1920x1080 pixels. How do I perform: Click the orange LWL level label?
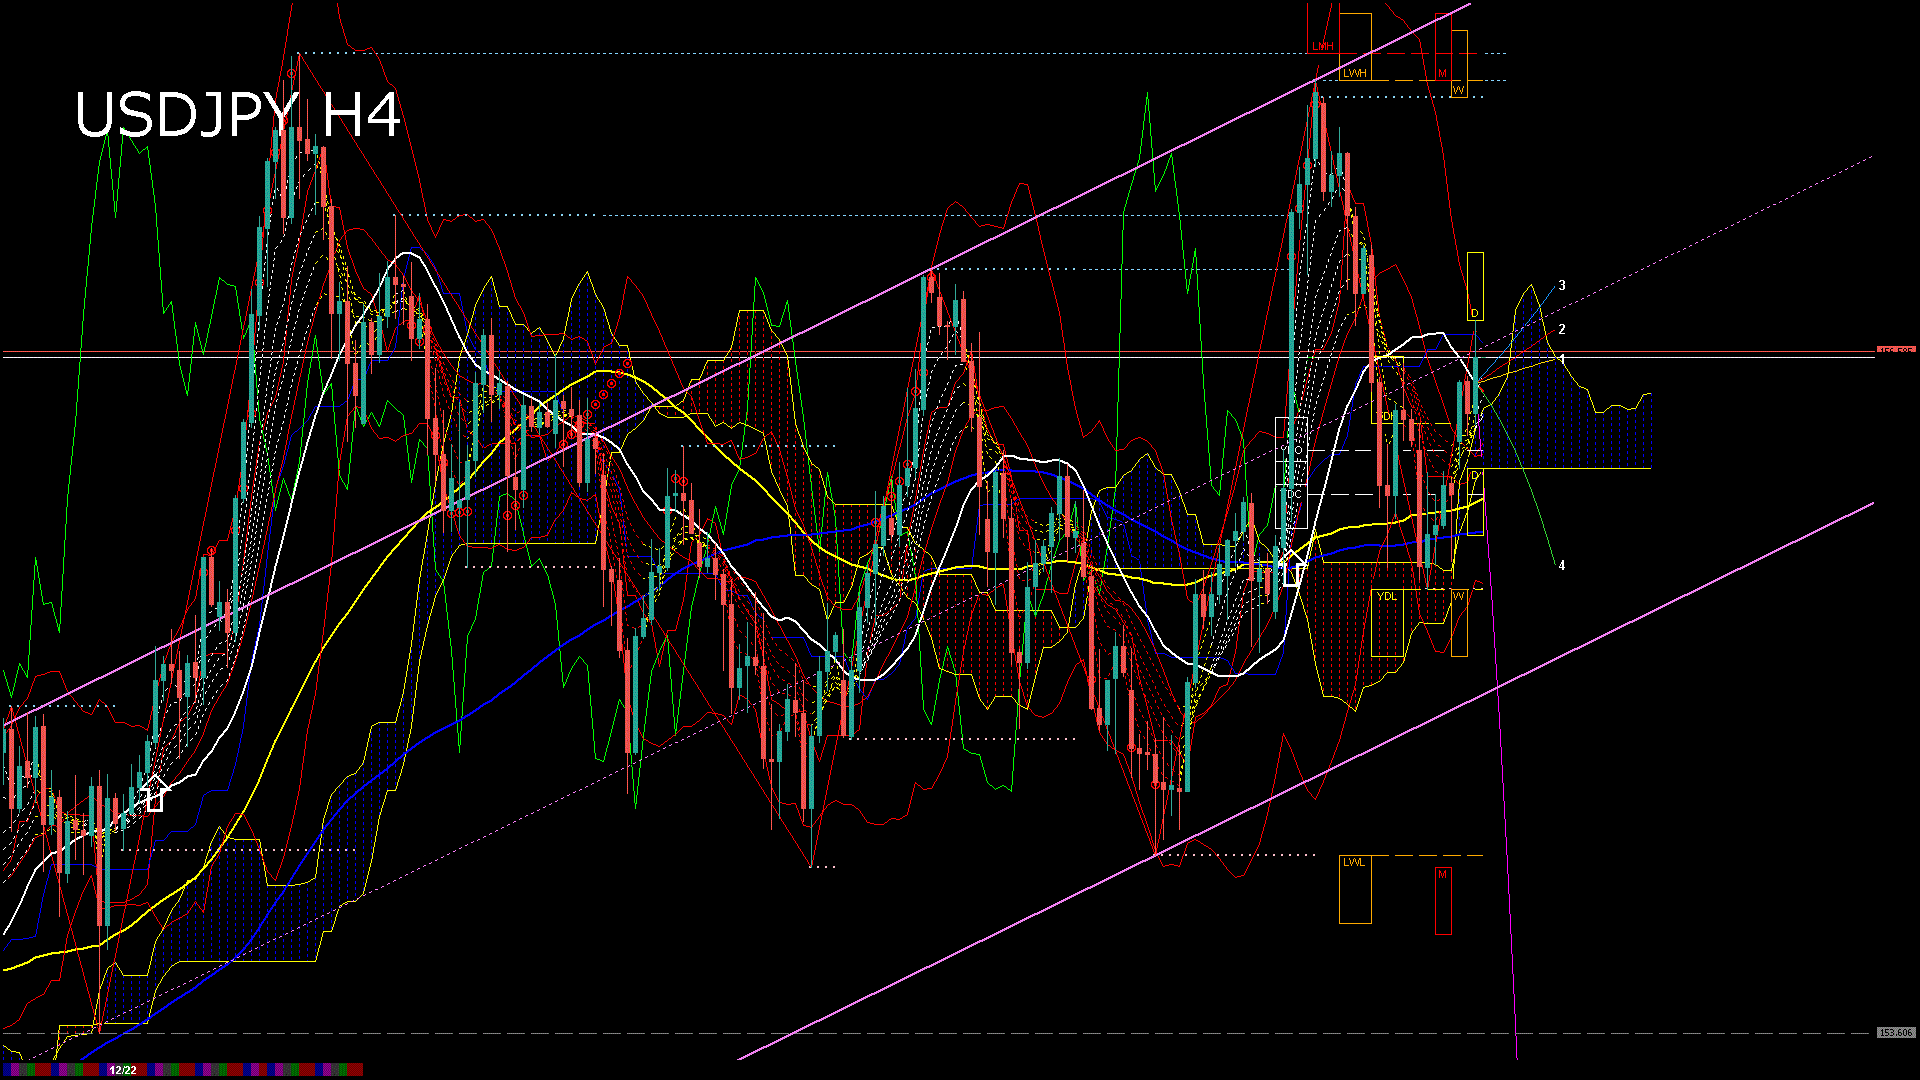(1353, 862)
